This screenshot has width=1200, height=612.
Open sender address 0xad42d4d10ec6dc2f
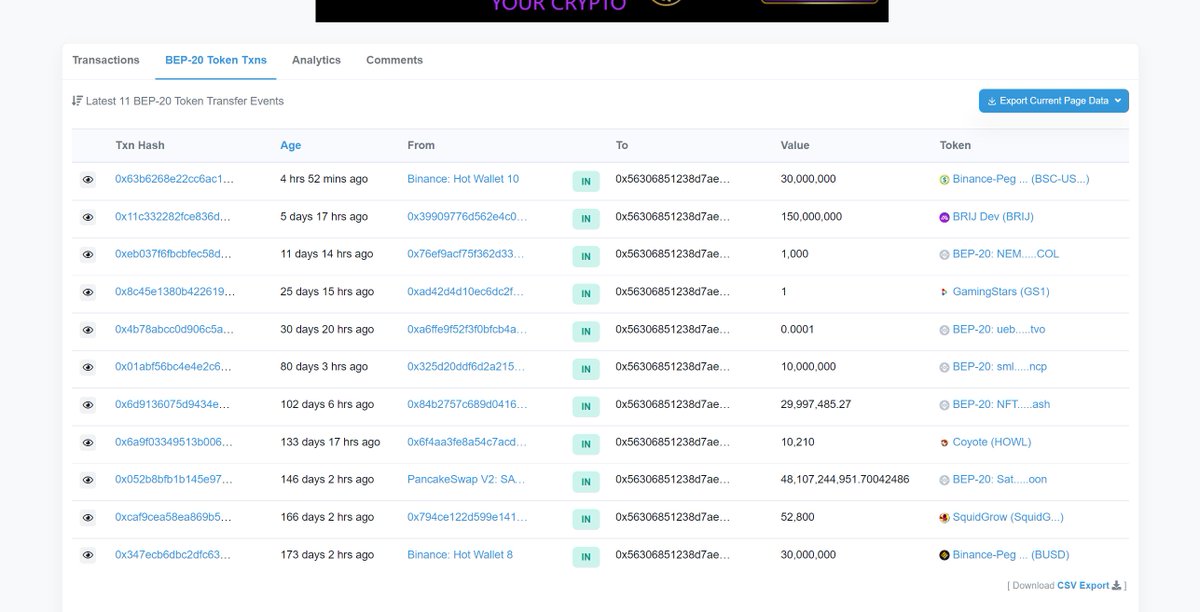[x=465, y=292]
